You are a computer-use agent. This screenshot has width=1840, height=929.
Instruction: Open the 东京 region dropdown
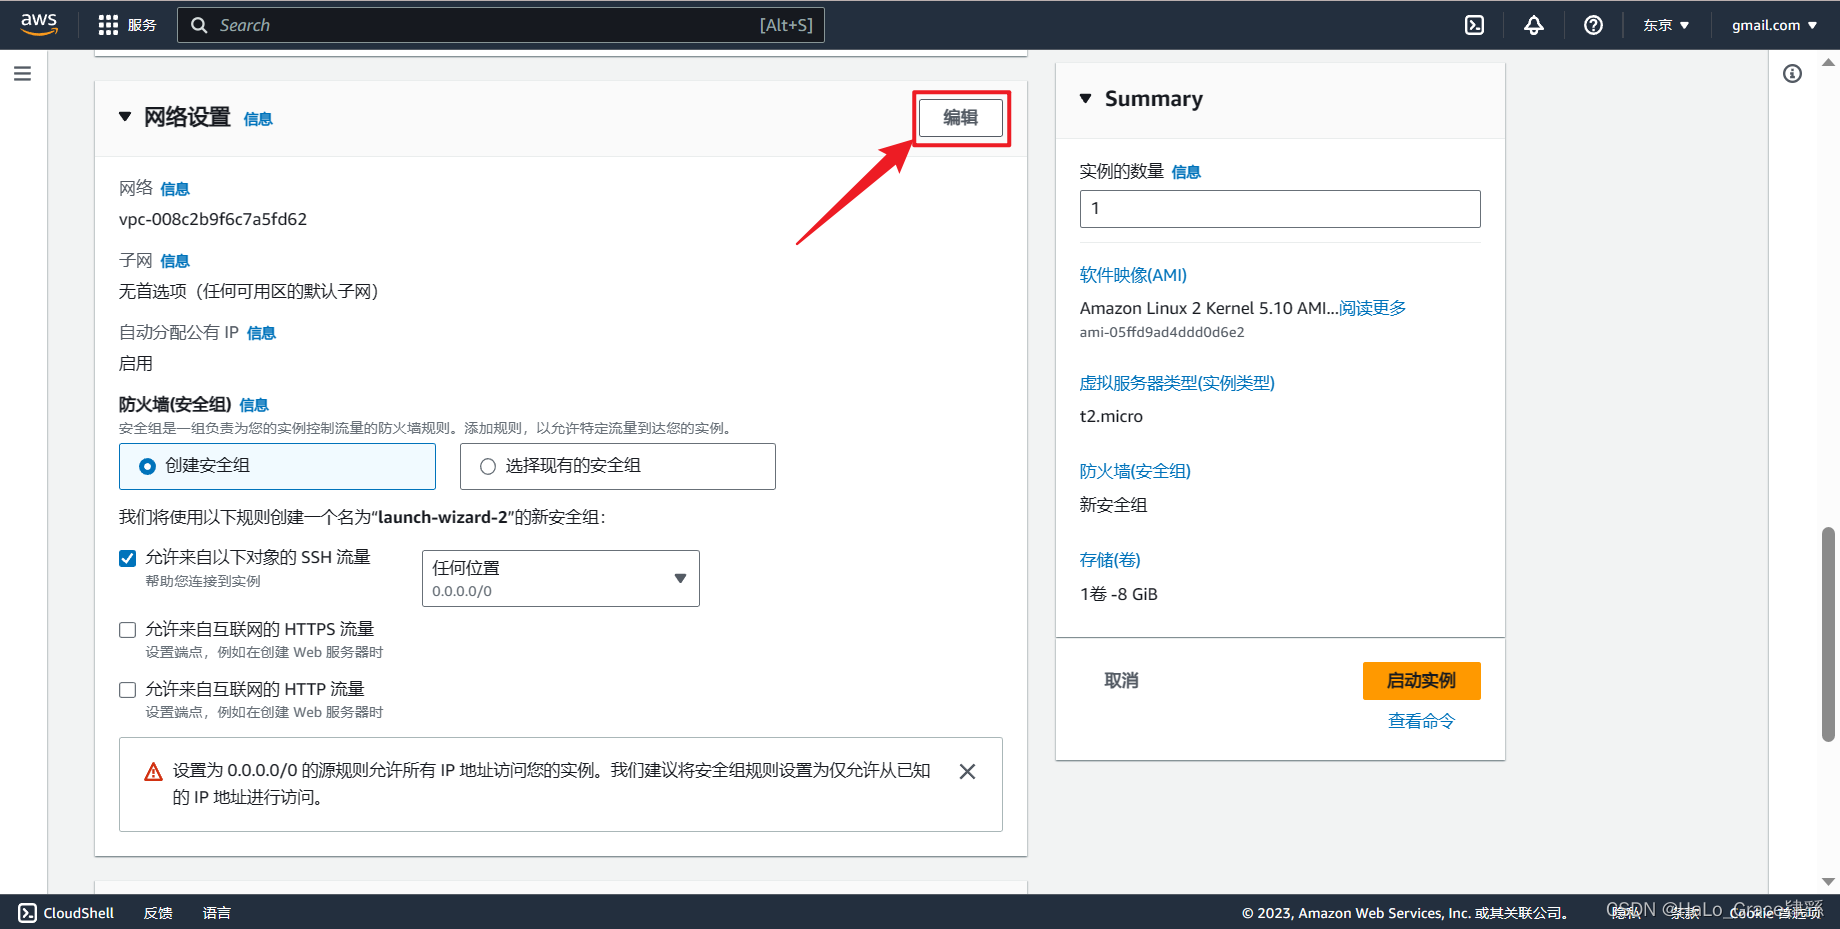tap(1666, 25)
